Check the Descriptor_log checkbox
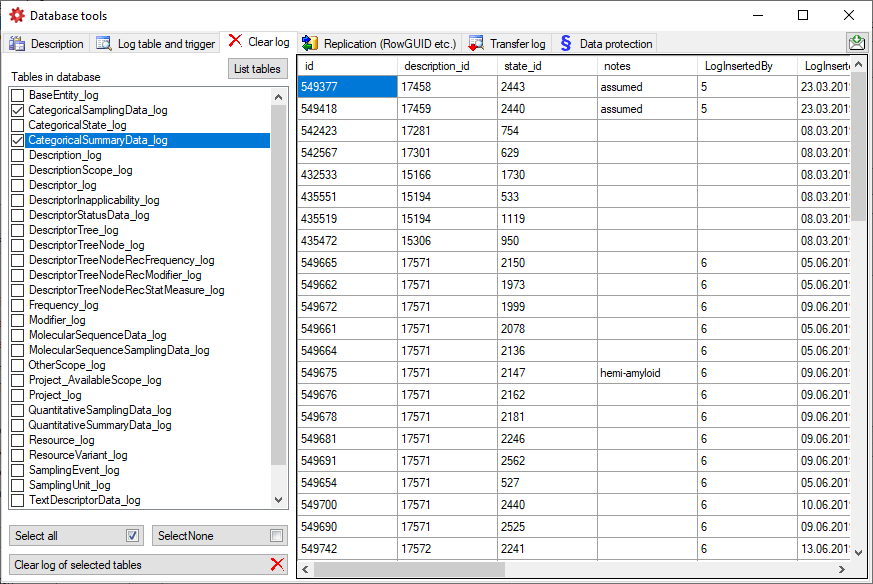This screenshot has height=584, width=873. pyautogui.click(x=18, y=185)
